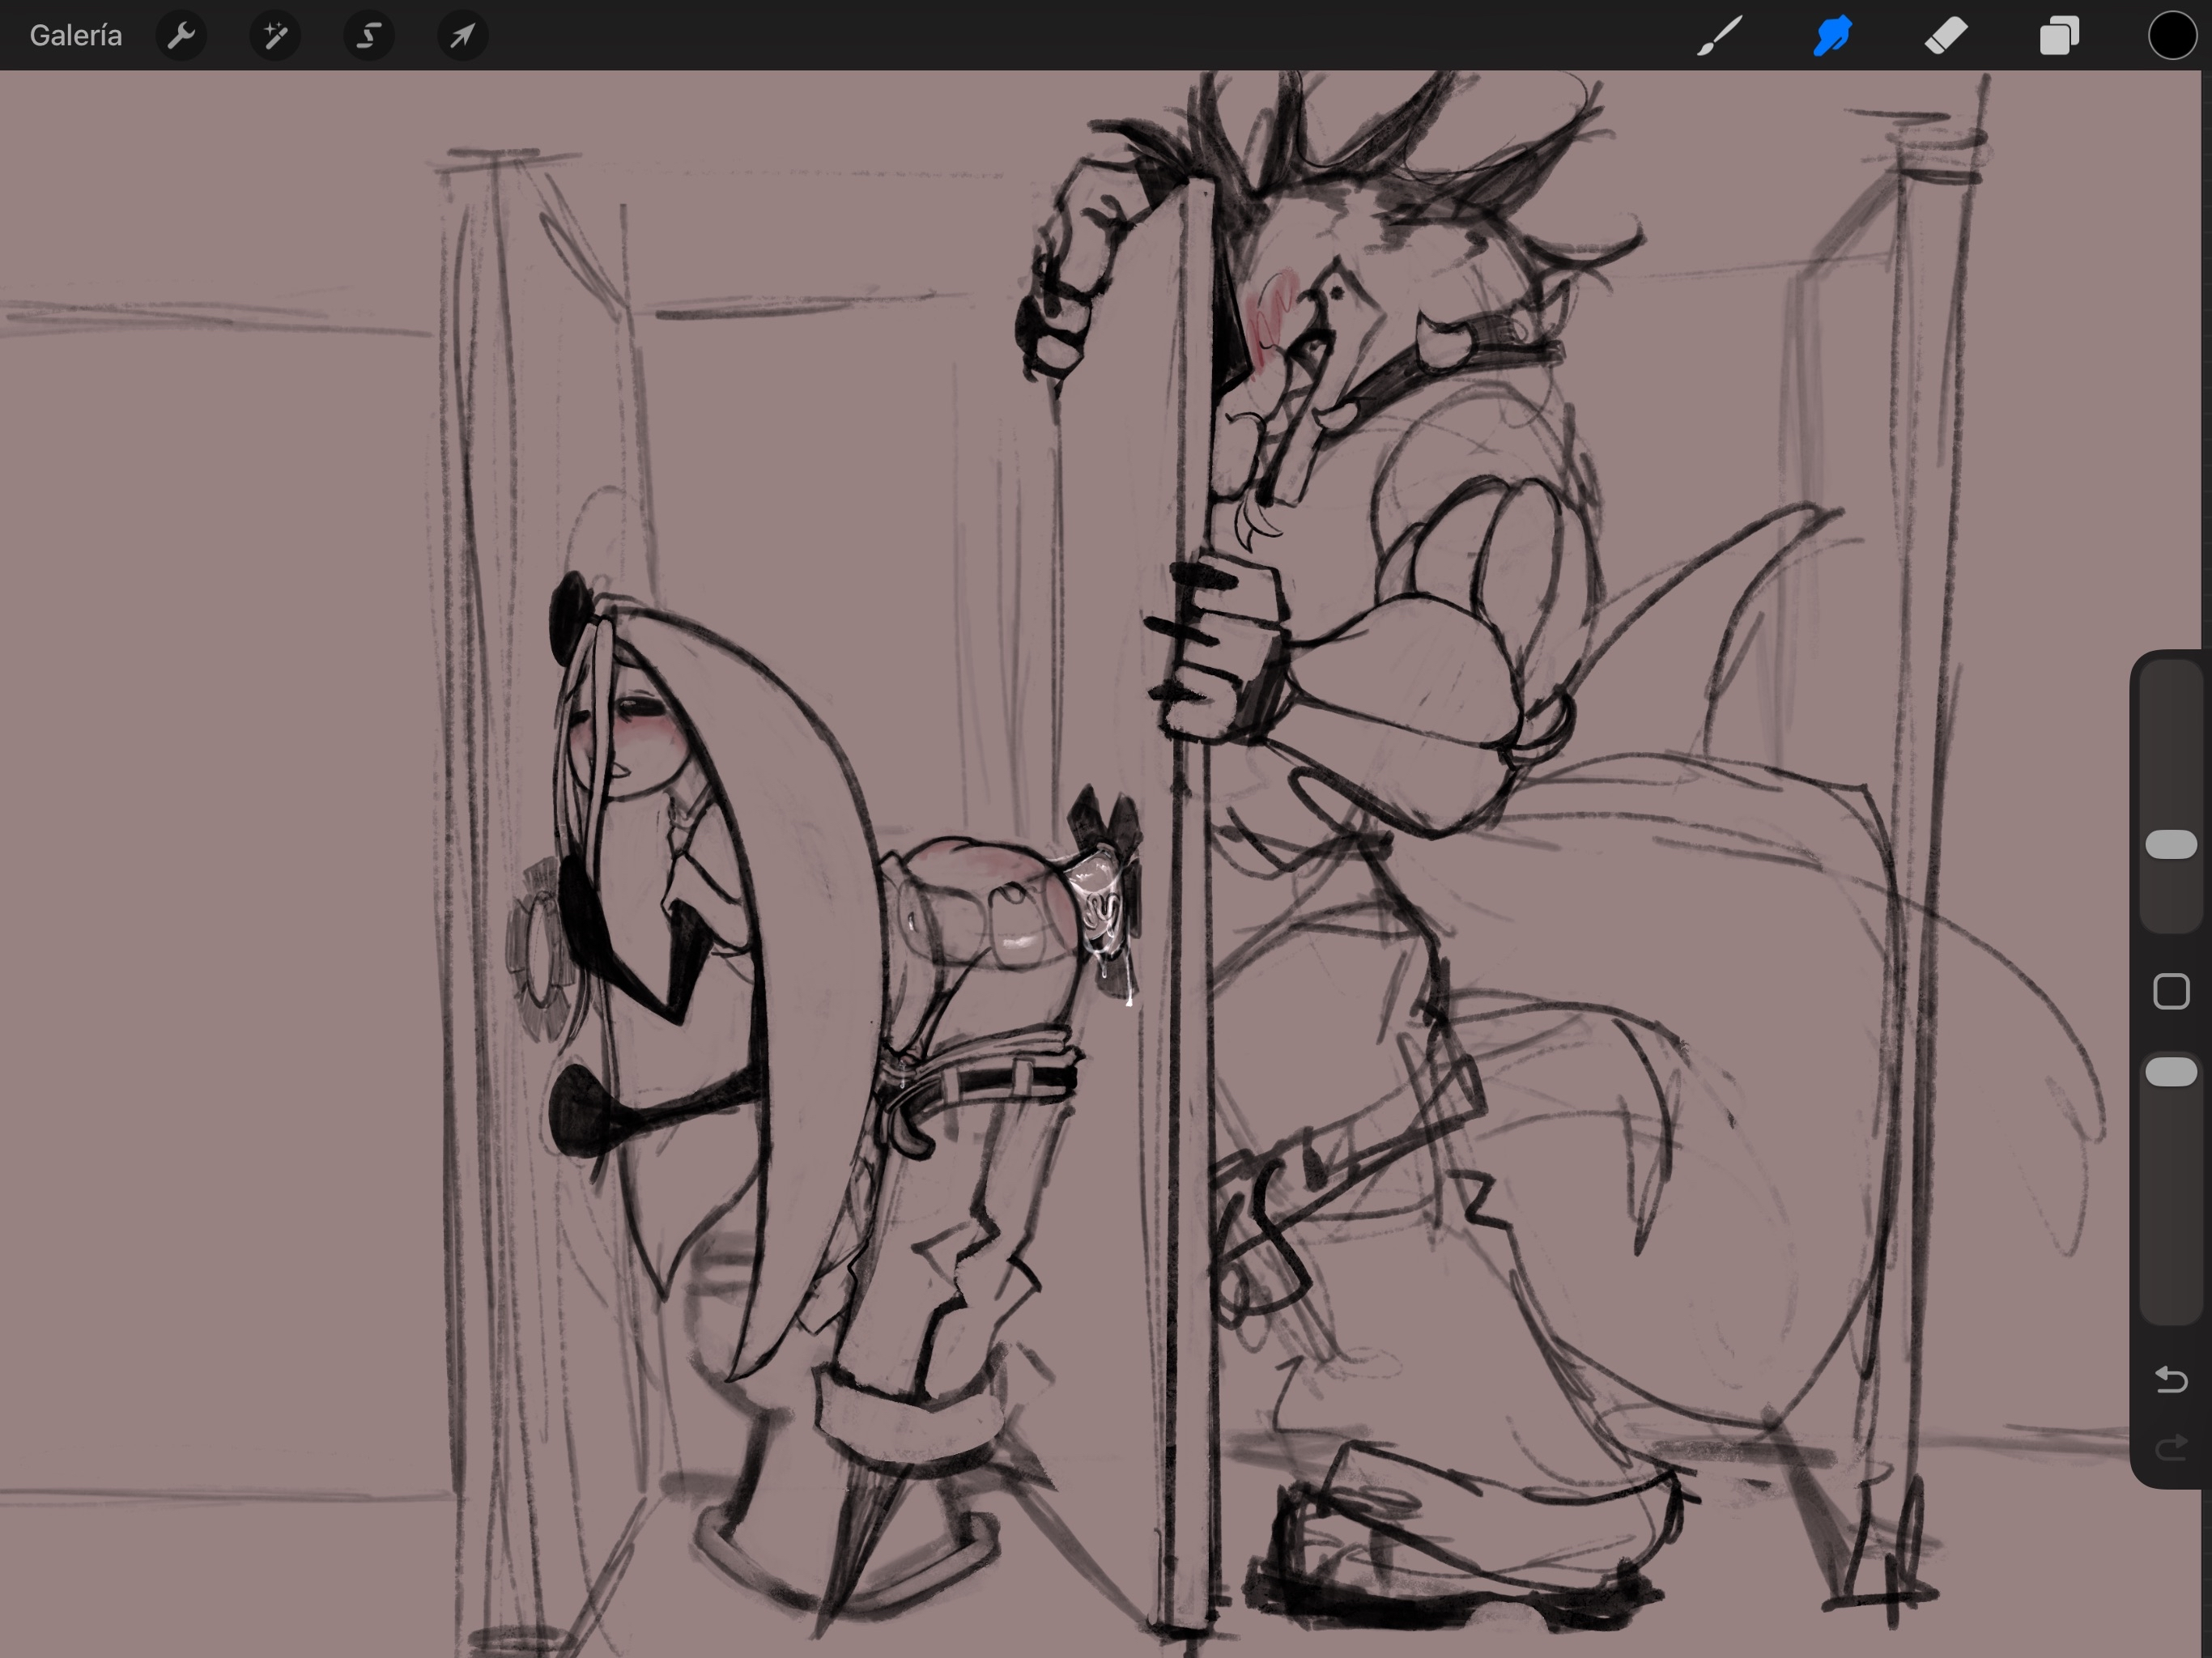The image size is (2212, 1658).
Task: Undo the last stroke
Action: tap(2171, 1380)
